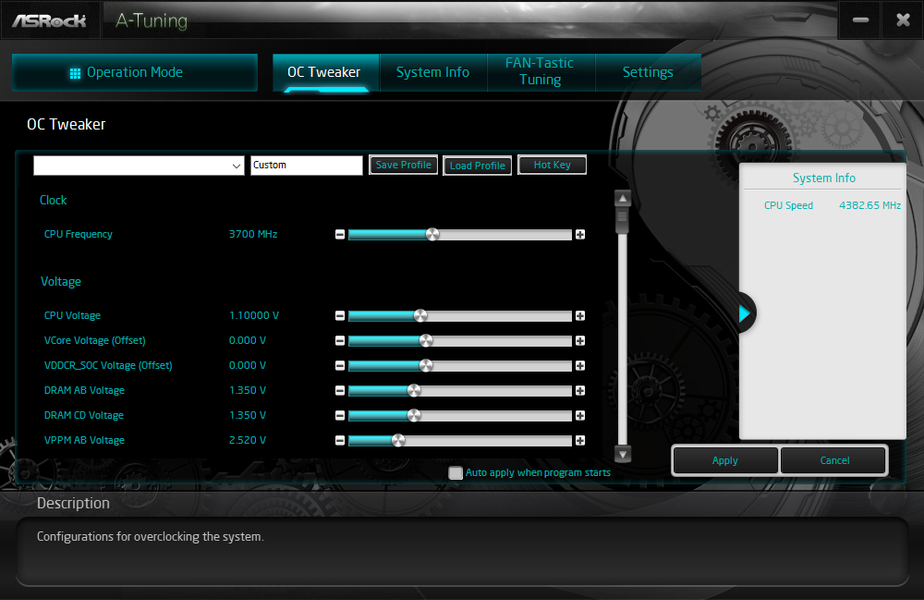Image resolution: width=924 pixels, height=600 pixels.
Task: Lower VDDCR_SOC Voltage (Offset) with the minus icon
Action: [x=340, y=366]
